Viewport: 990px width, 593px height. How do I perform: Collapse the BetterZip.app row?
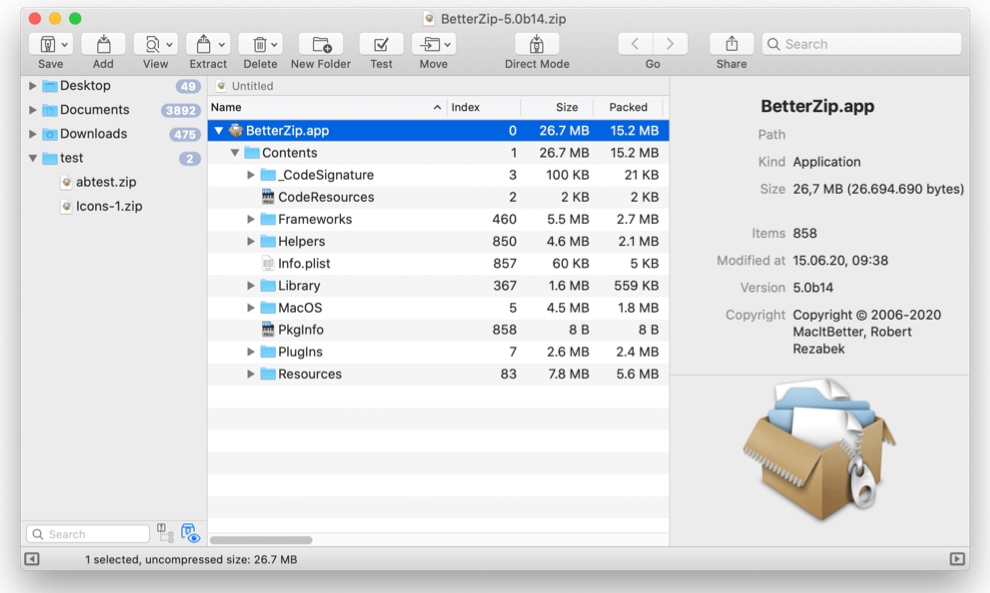pos(218,131)
